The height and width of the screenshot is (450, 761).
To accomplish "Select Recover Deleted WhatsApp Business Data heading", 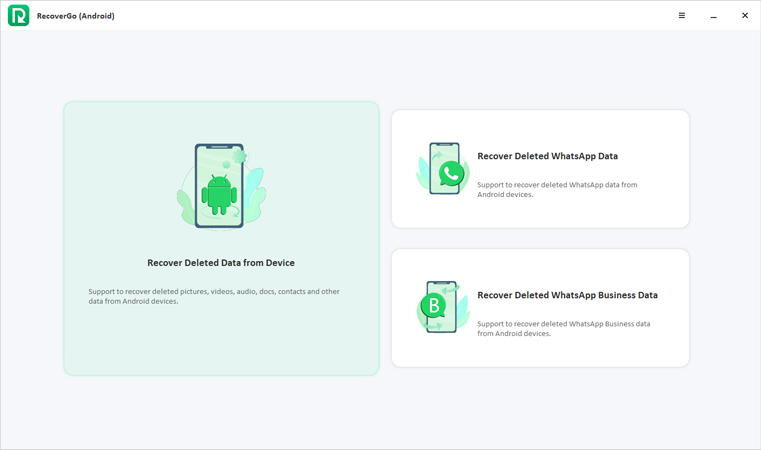I will (x=567, y=295).
